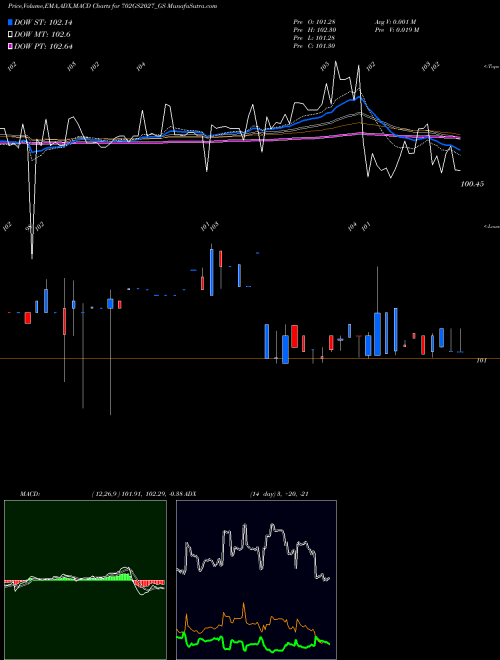Open the green MACD indicator panel
Screen dimensions: 500x660
[x=85, y=580]
